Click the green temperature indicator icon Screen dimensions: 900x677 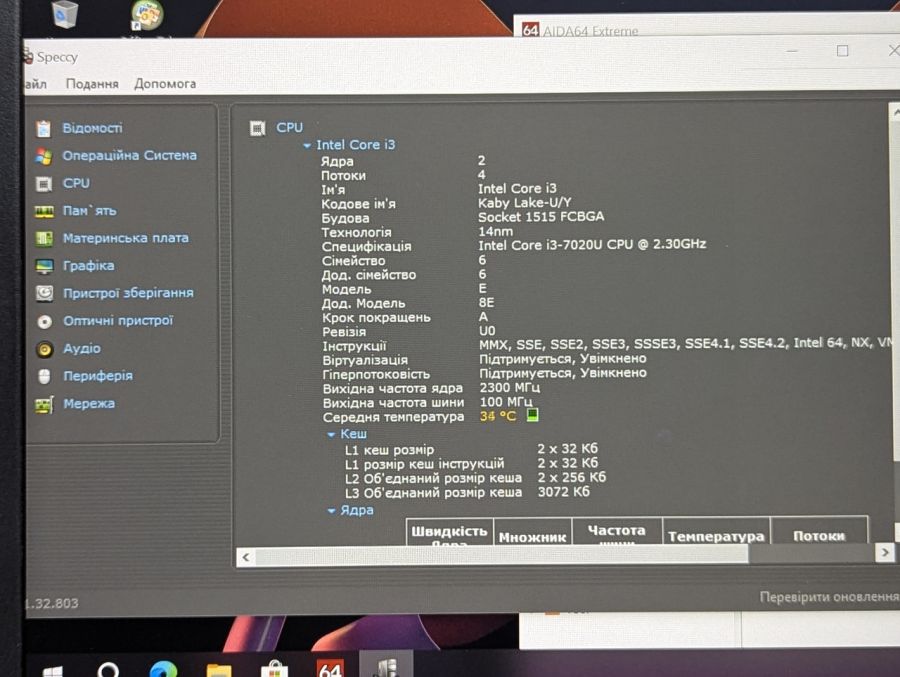[x=533, y=415]
